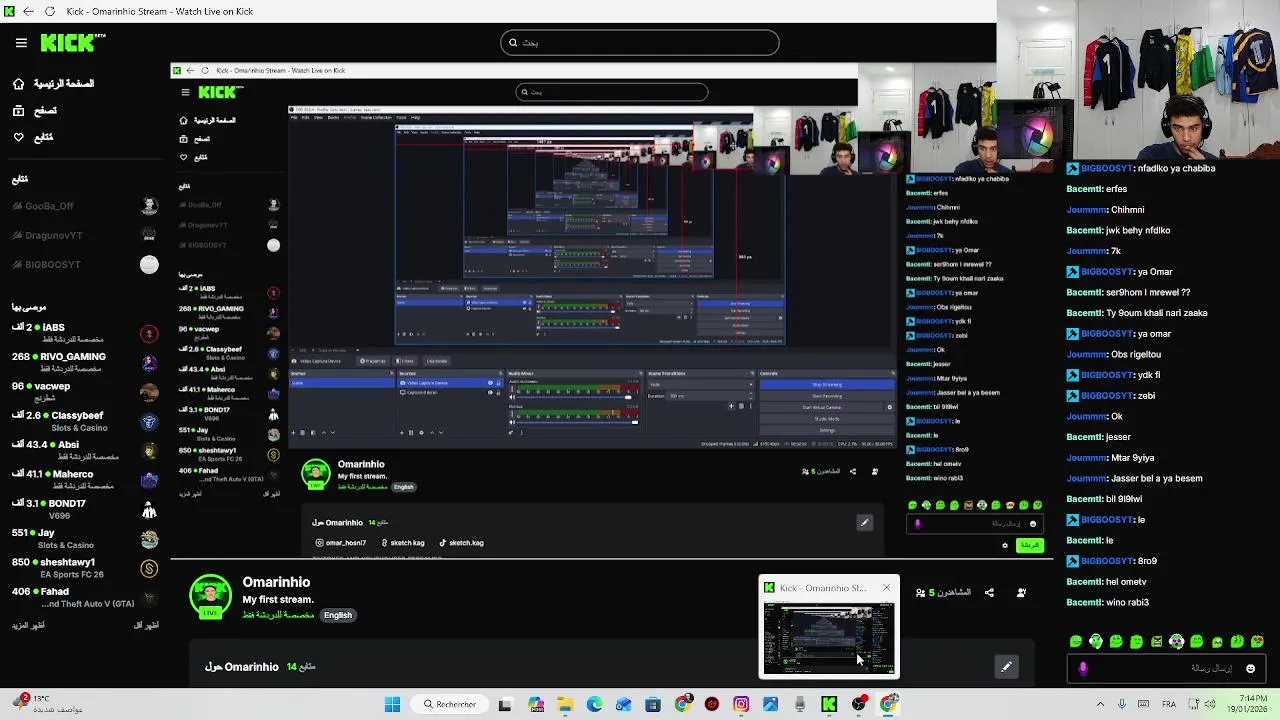Image resolution: width=1280 pixels, height=720 pixels.
Task: Open Microsoft Edge from the taskbar
Action: point(594,704)
